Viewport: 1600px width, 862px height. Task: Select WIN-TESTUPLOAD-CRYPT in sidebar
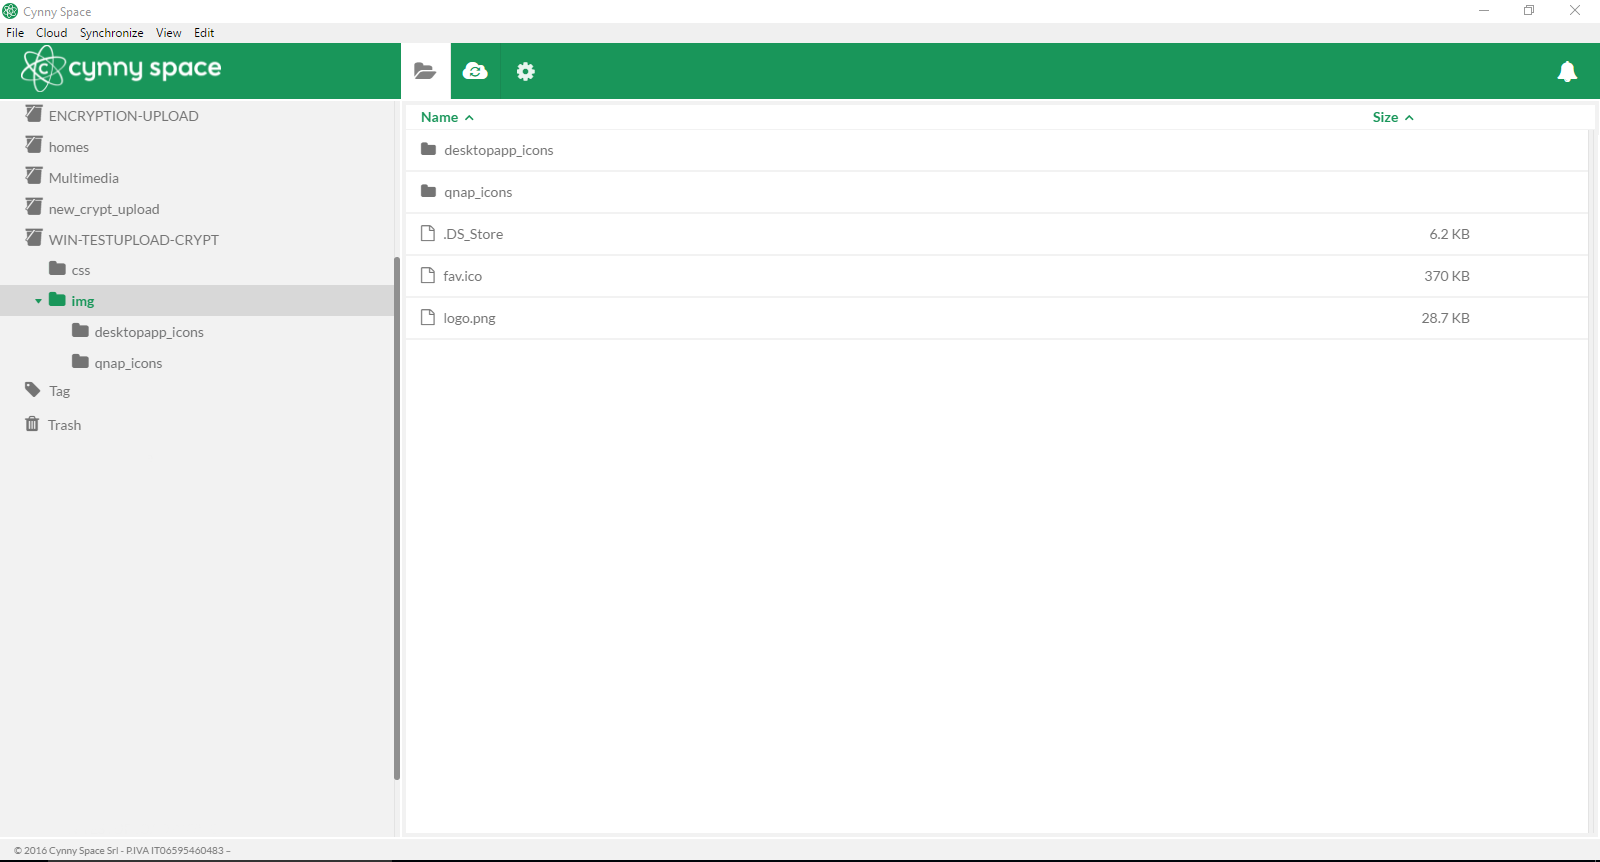[x=134, y=240]
